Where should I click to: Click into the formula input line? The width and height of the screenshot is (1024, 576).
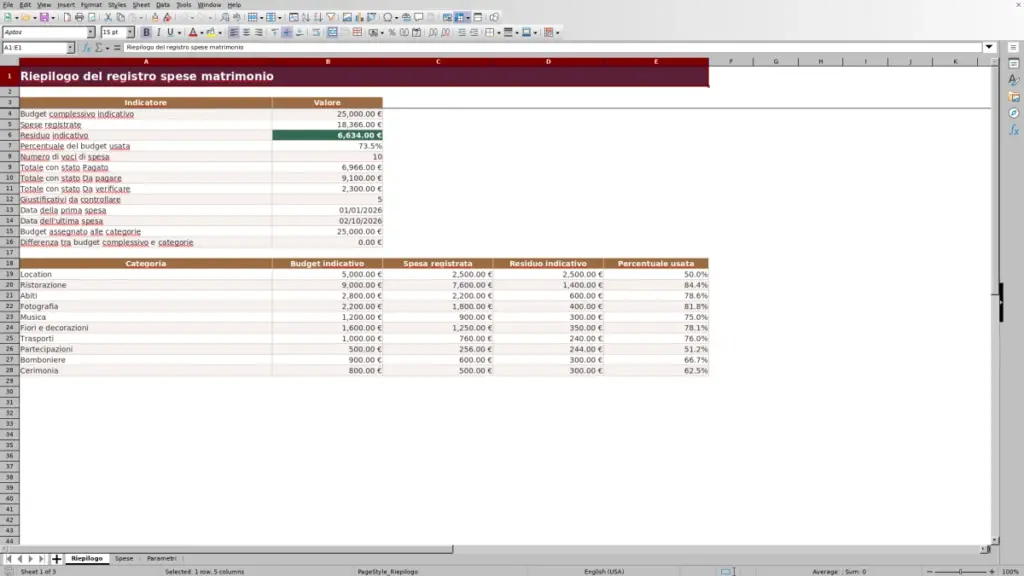coord(552,47)
